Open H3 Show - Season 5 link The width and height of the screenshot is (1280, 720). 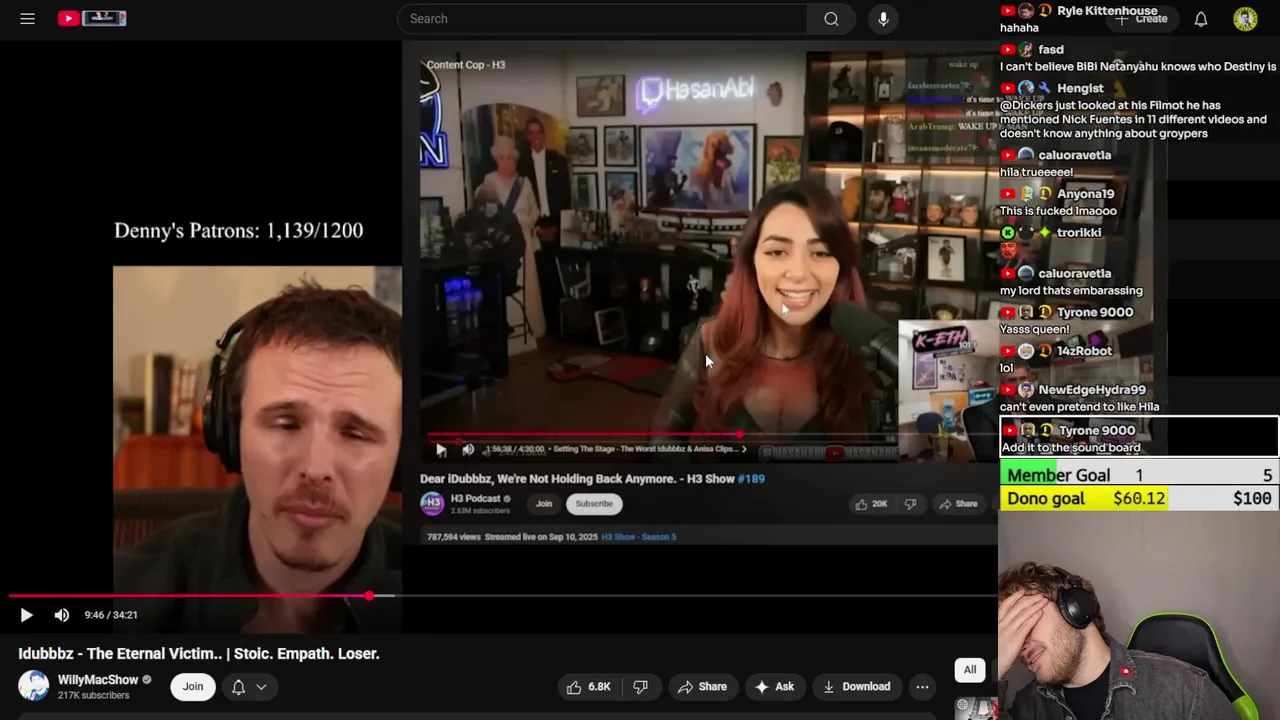tap(639, 537)
